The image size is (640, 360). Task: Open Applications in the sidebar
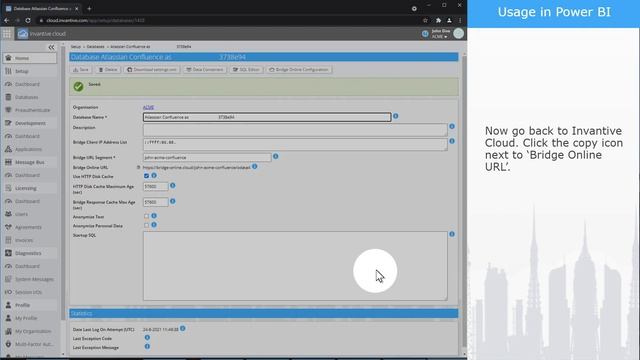30,149
